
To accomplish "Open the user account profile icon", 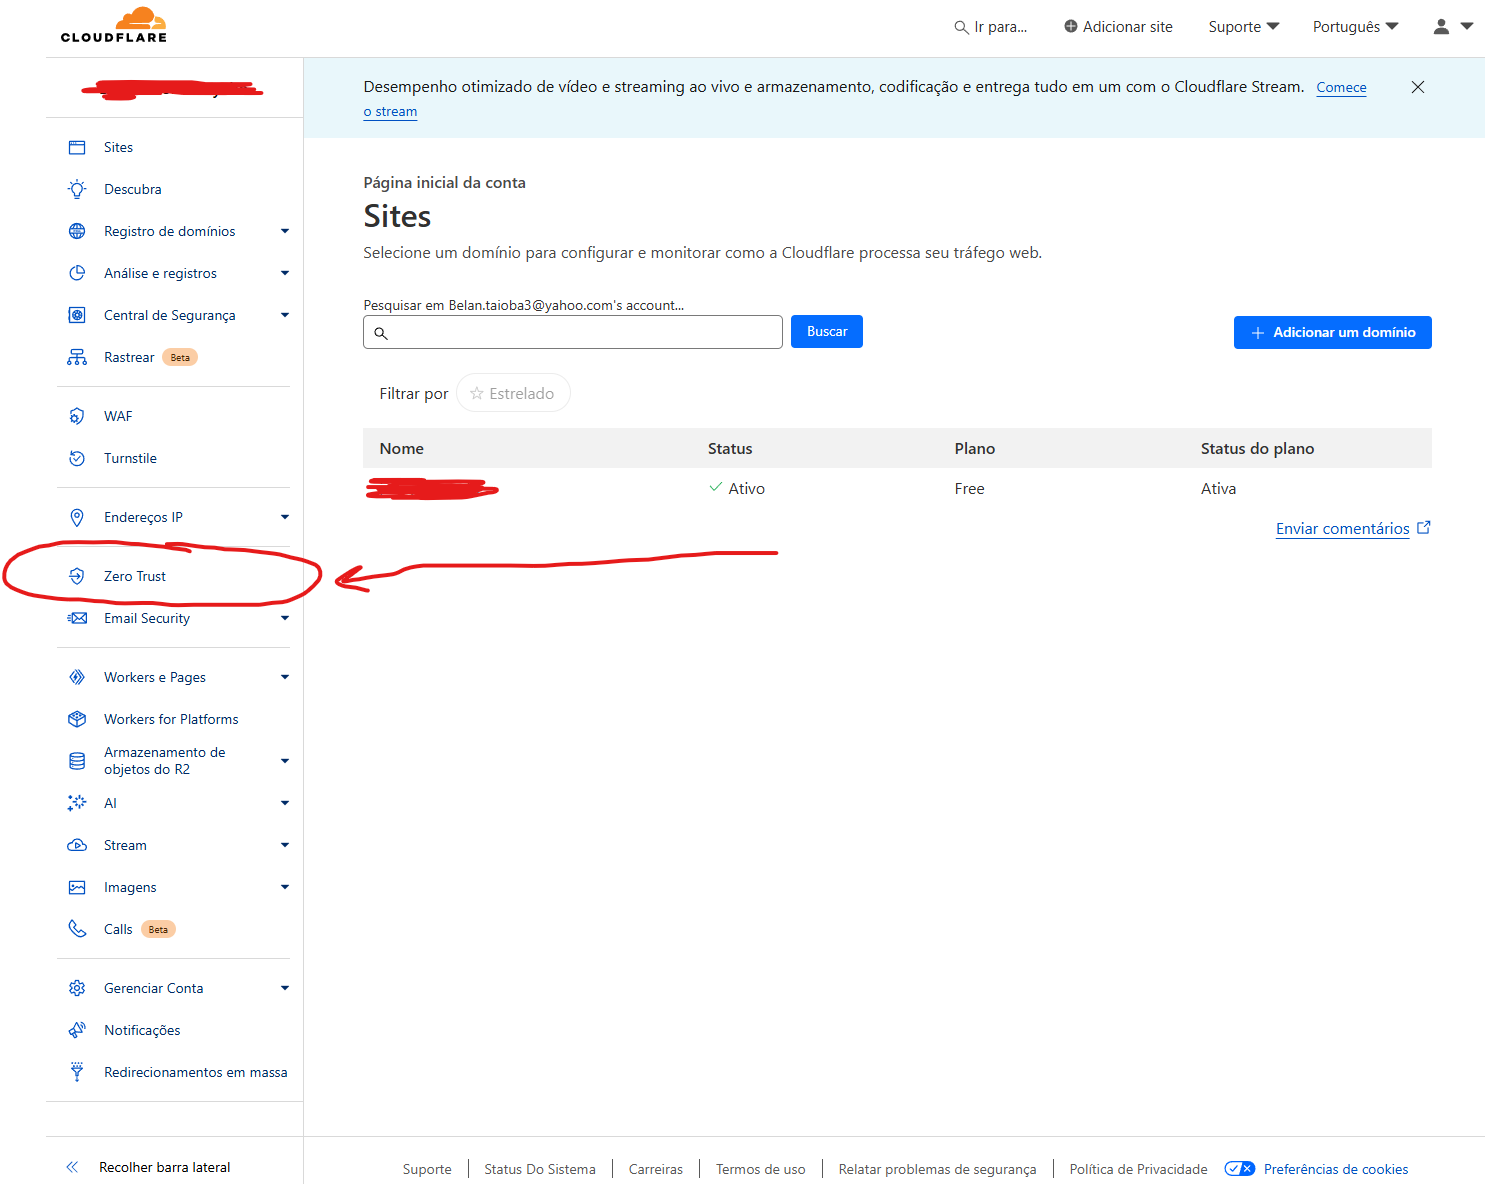I will pyautogui.click(x=1441, y=27).
